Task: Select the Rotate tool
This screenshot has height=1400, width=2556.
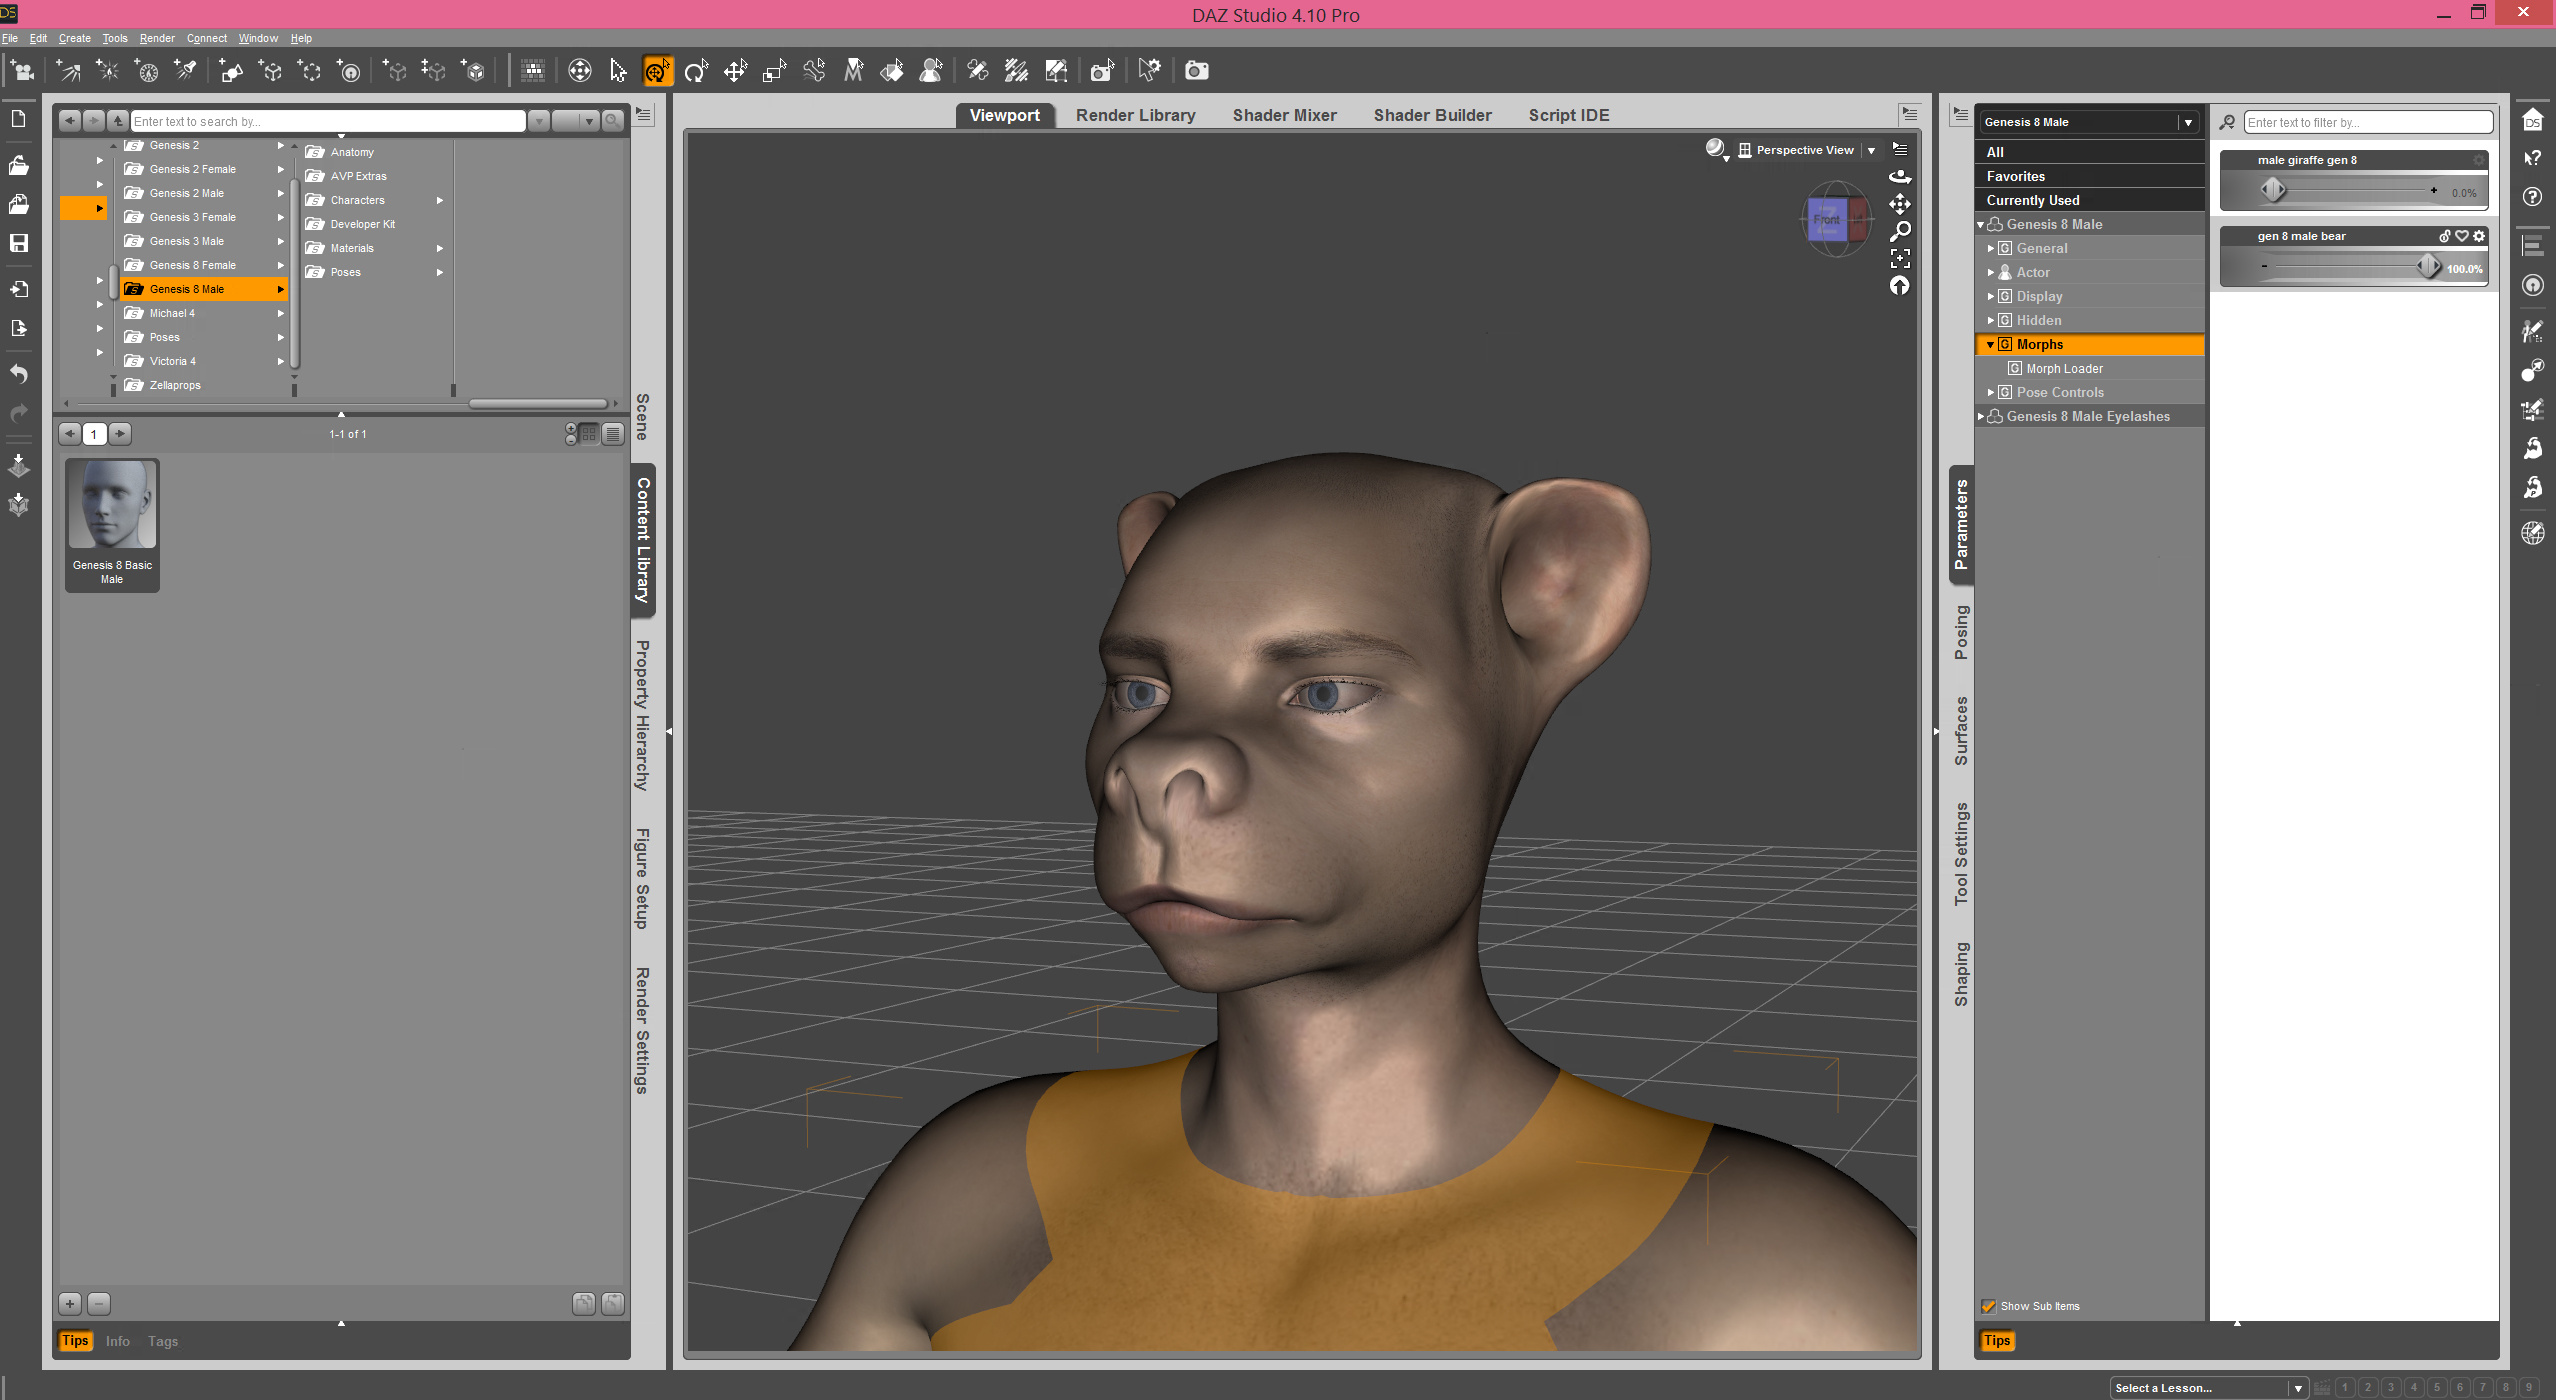Action: 696,71
